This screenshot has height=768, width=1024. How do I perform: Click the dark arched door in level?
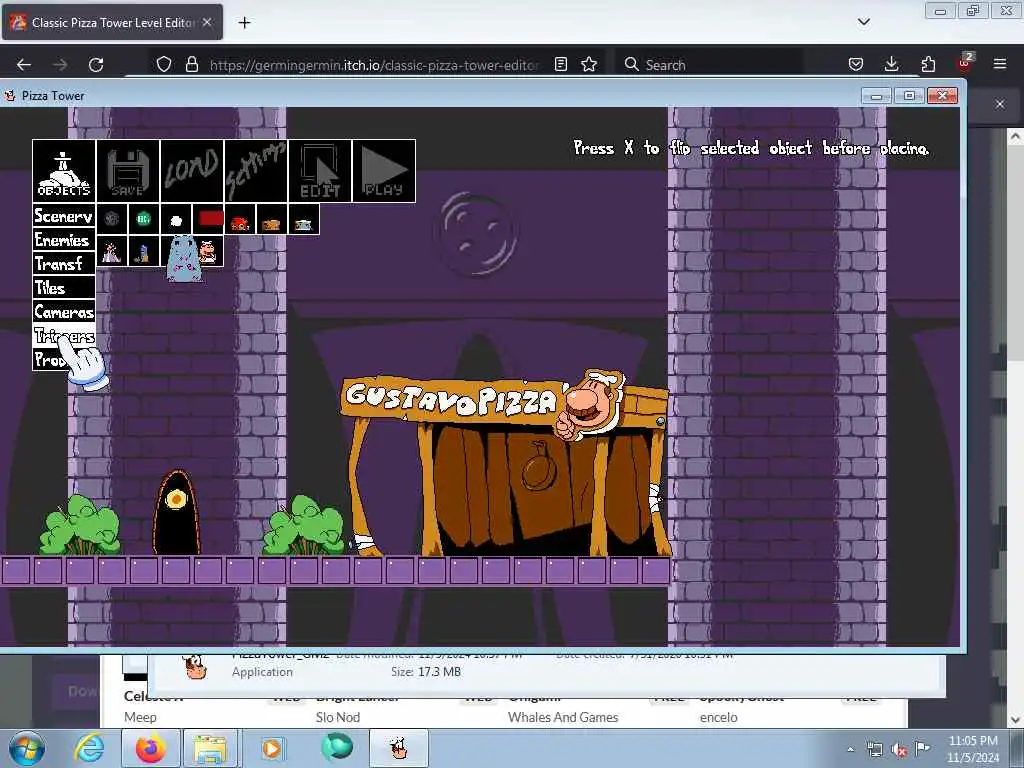[x=176, y=513]
